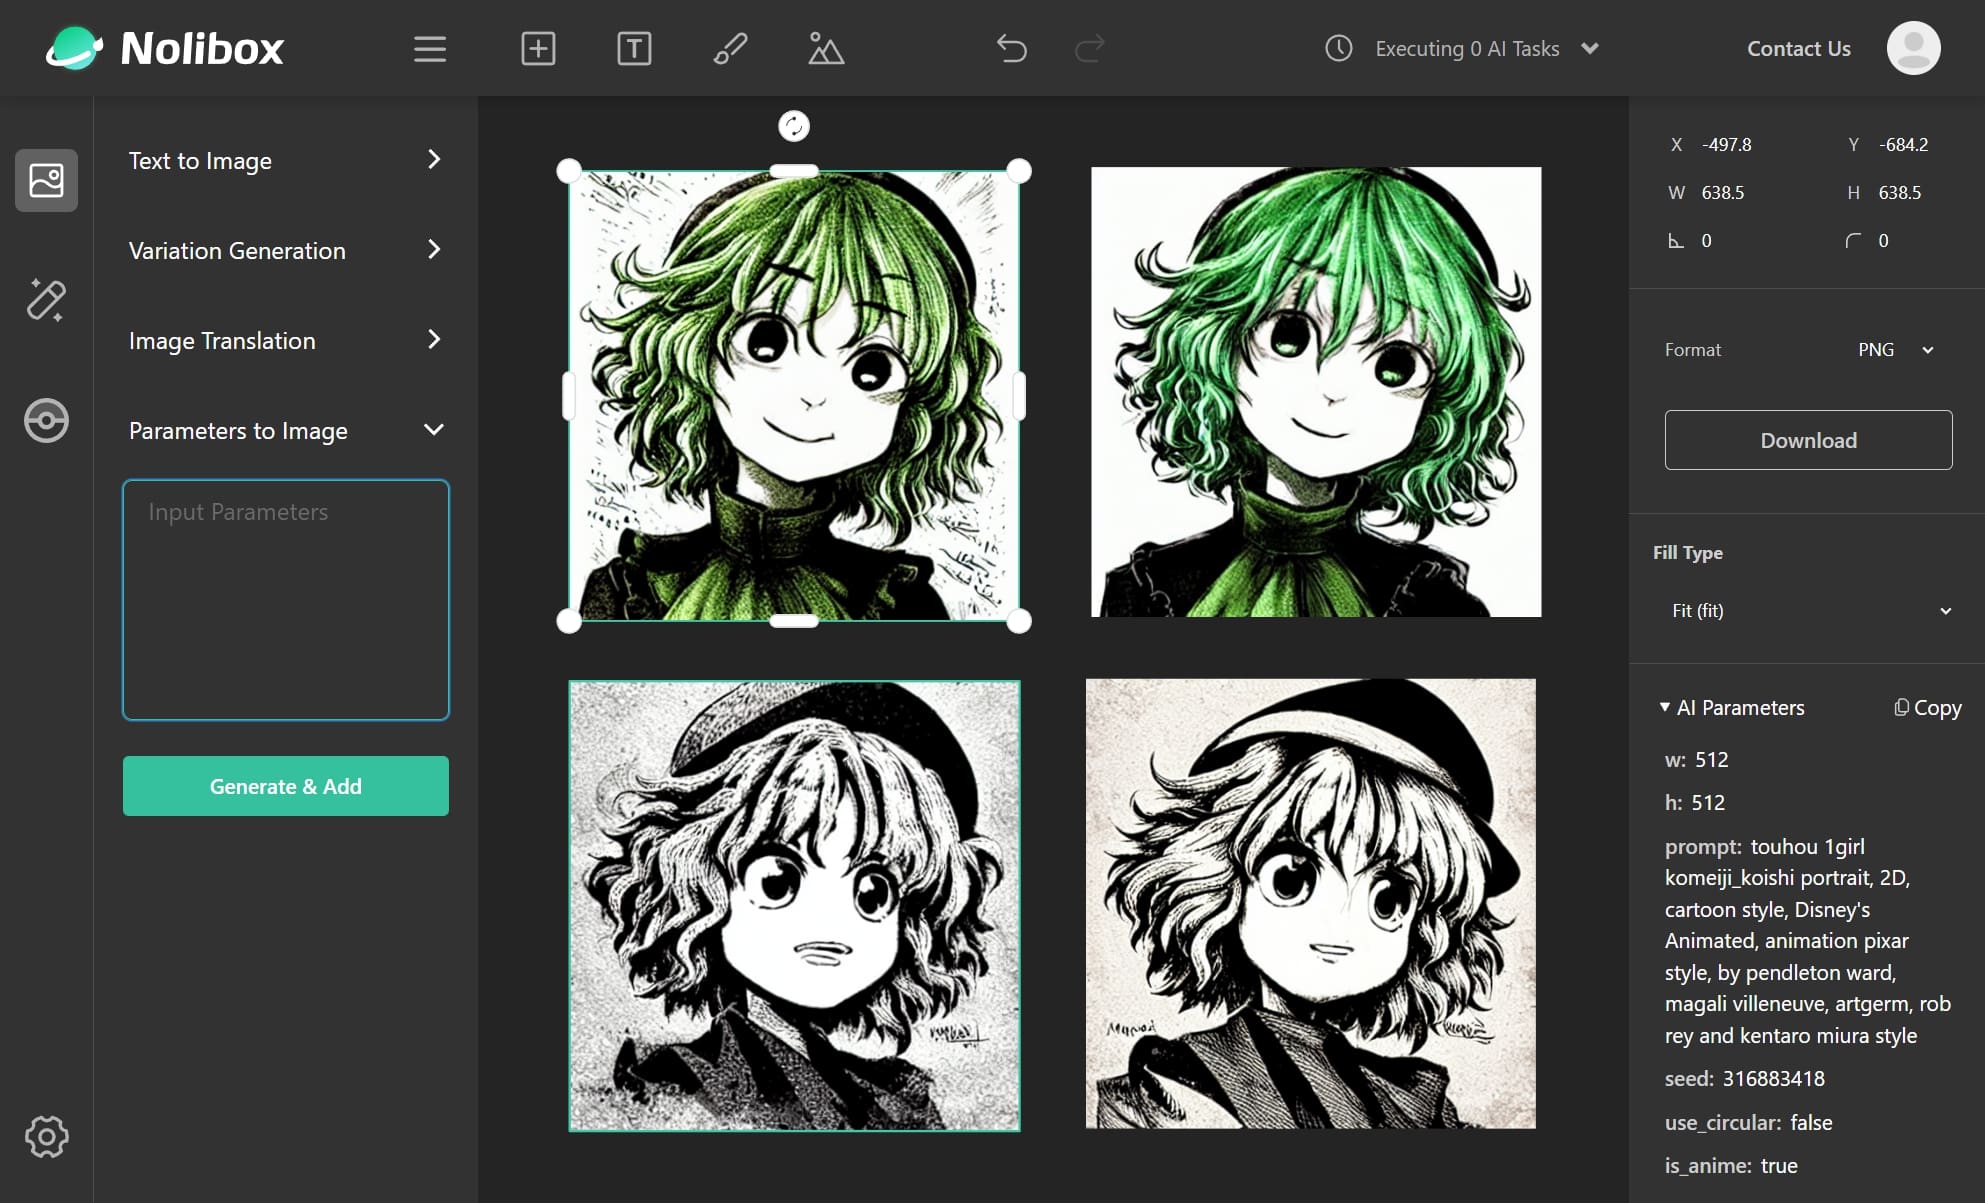The width and height of the screenshot is (1985, 1203).
Task: Click the rotate handle above selected image
Action: tap(794, 126)
